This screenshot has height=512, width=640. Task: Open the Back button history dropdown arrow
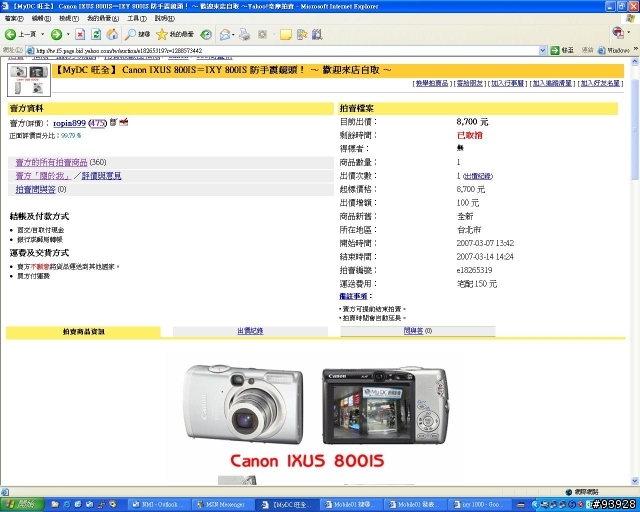coord(42,34)
